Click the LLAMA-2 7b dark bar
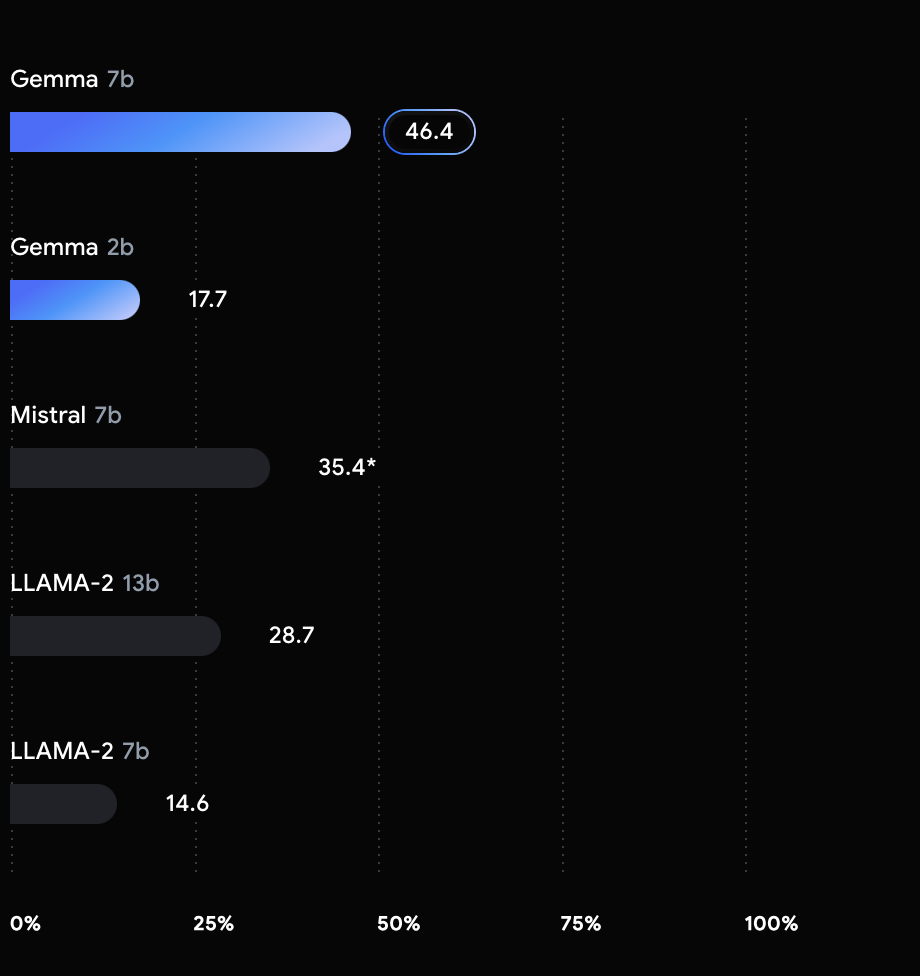 63,804
